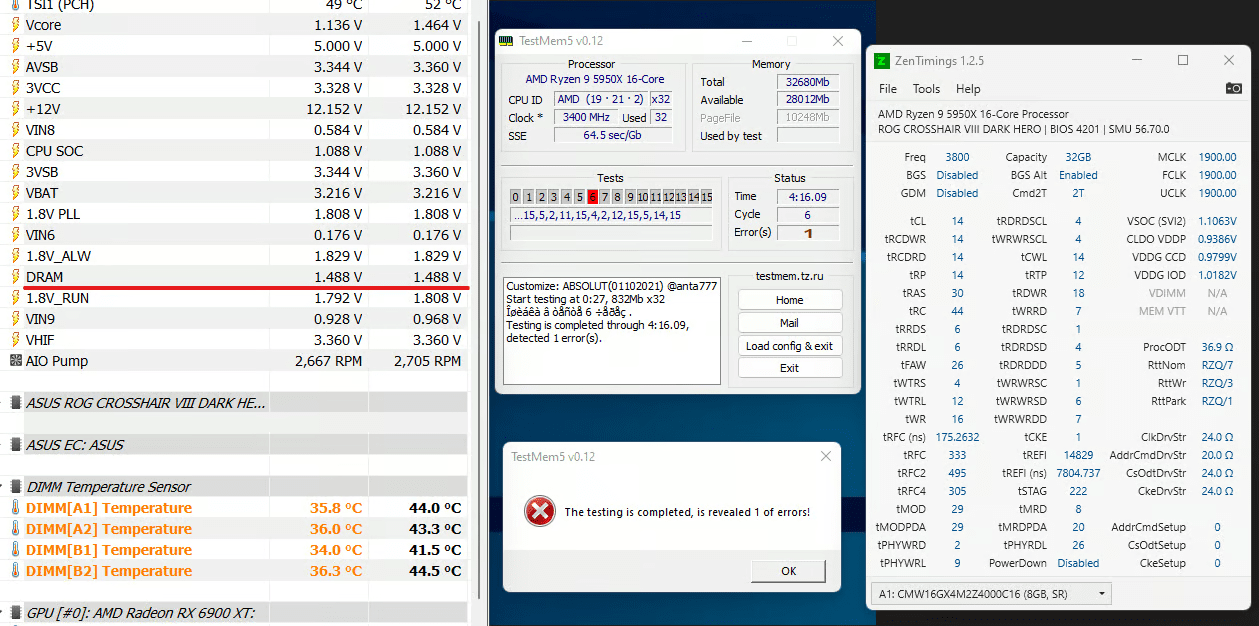Viewport: 1259px width, 626px height.
Task: Select the DIMM[A1] Temperature row
Action: point(236,508)
